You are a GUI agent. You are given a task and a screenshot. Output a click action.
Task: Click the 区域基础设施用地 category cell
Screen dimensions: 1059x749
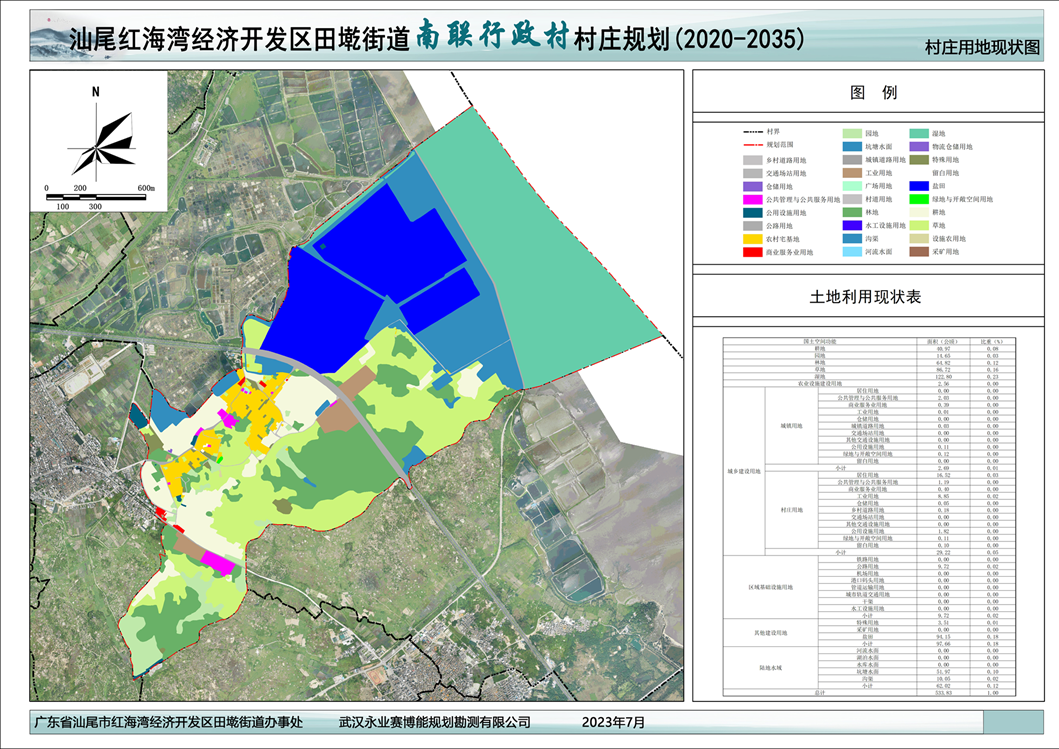tap(770, 588)
